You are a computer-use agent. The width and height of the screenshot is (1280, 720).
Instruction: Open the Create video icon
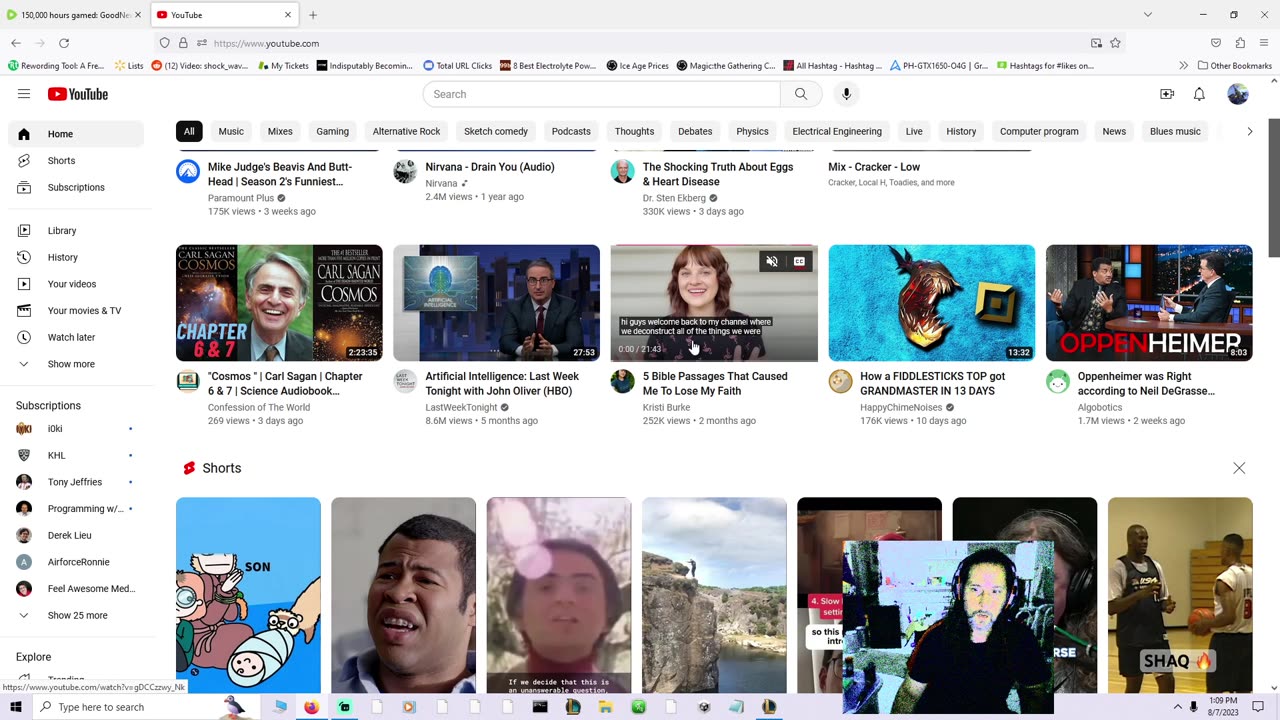pyautogui.click(x=1167, y=94)
